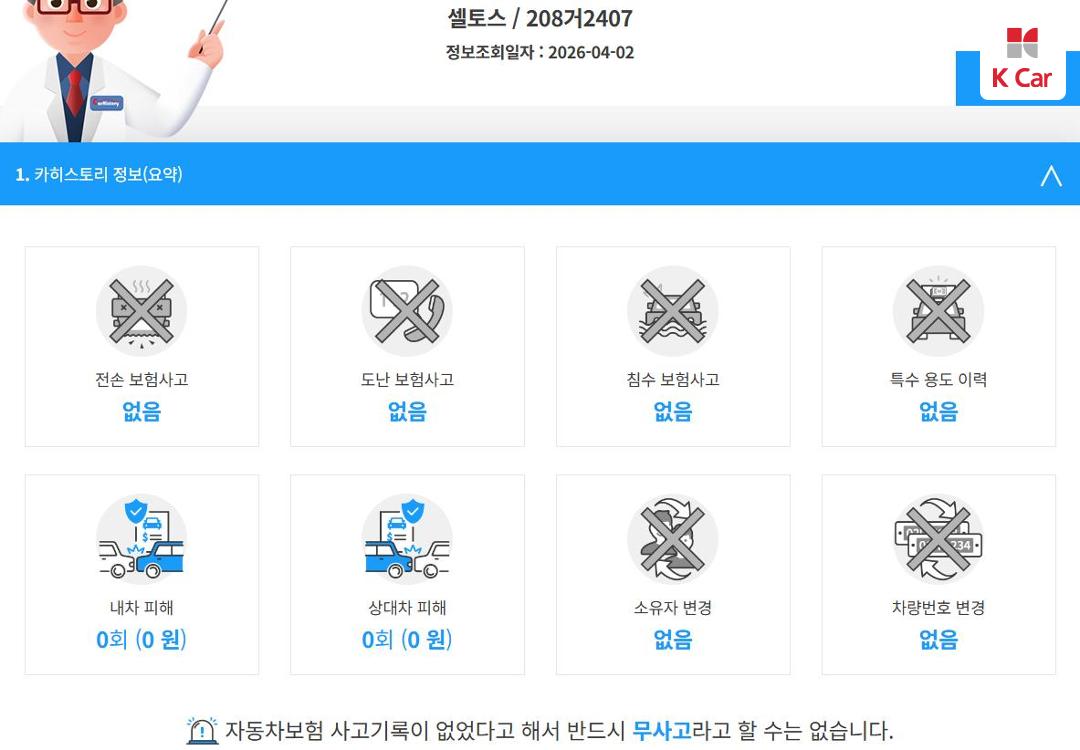Click the 정보조회일자 2026-04-02 date text
Viewport: 1080px width, 750px height.
540,52
